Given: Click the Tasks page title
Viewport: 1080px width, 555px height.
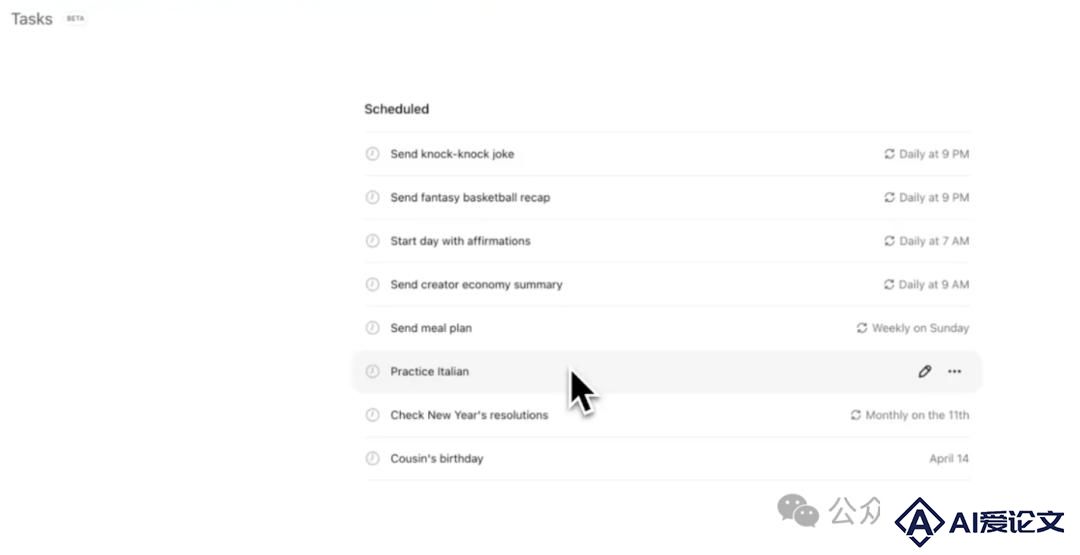Looking at the screenshot, I should 32,19.
